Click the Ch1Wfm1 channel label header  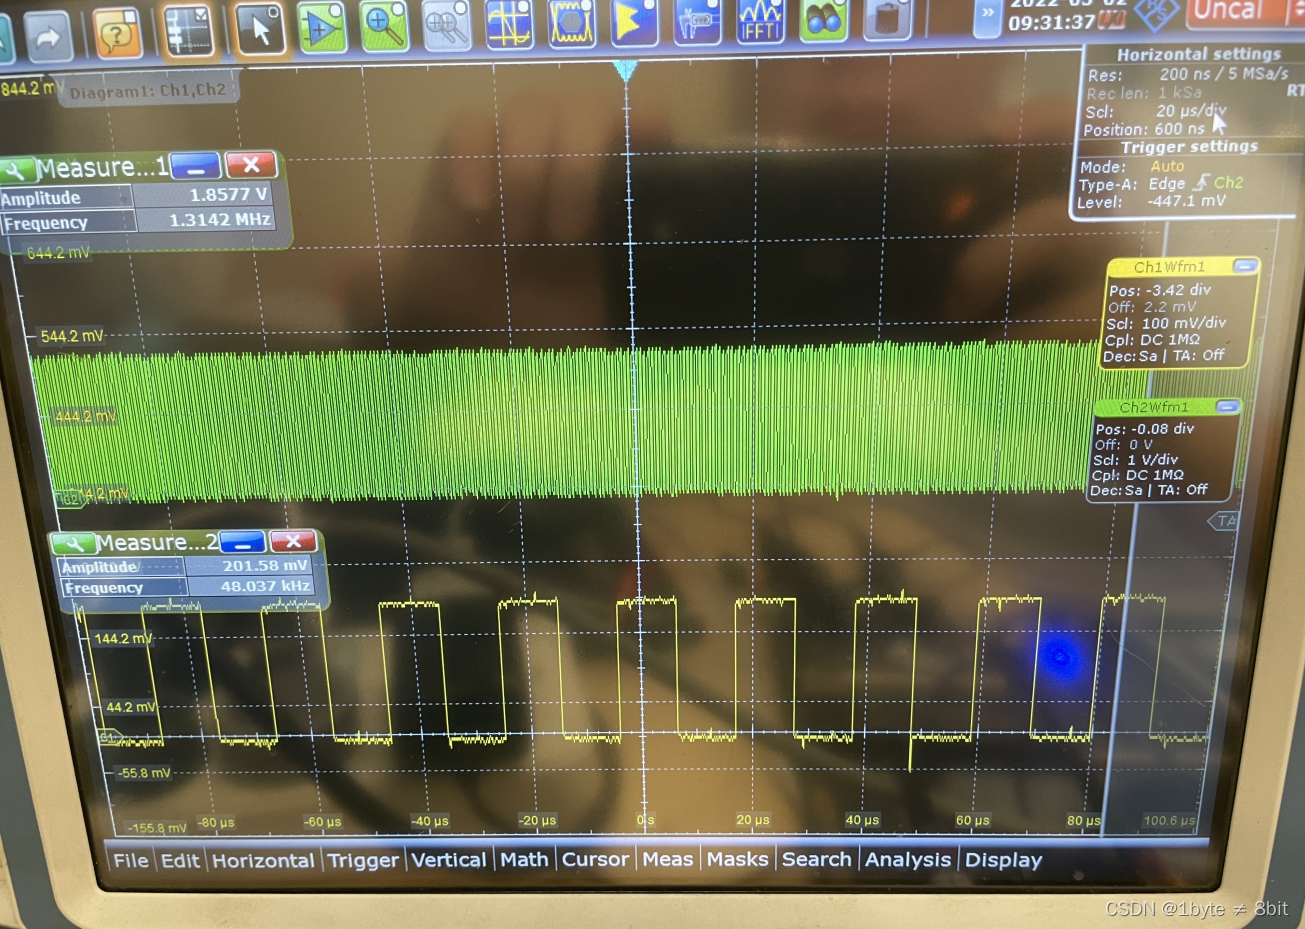pyautogui.click(x=1169, y=267)
